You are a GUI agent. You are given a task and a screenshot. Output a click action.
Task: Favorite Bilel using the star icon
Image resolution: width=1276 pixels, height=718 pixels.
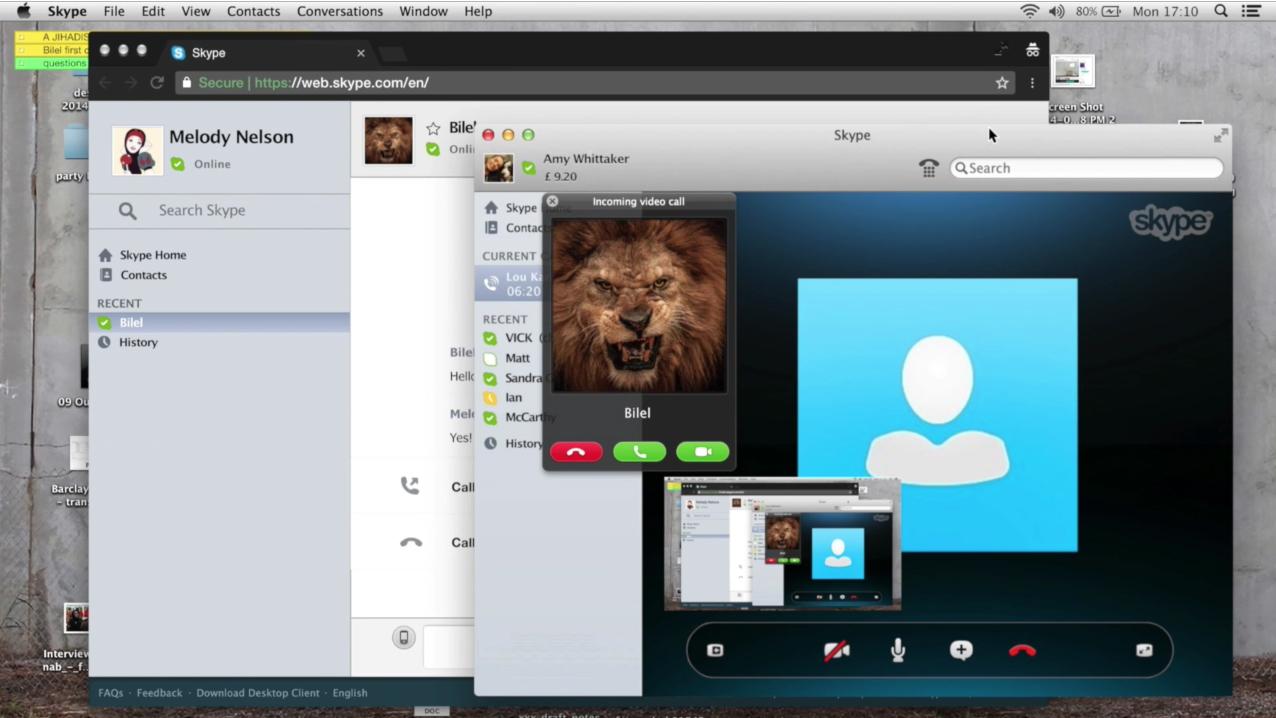point(433,128)
